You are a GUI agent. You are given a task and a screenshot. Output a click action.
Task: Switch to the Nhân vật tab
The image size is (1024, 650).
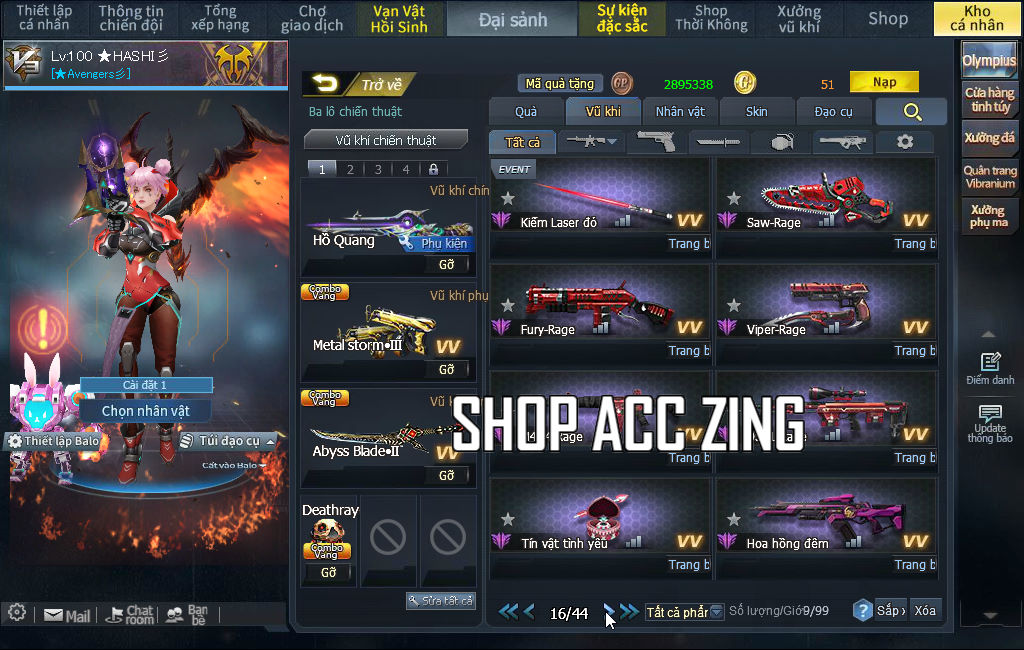coord(680,112)
